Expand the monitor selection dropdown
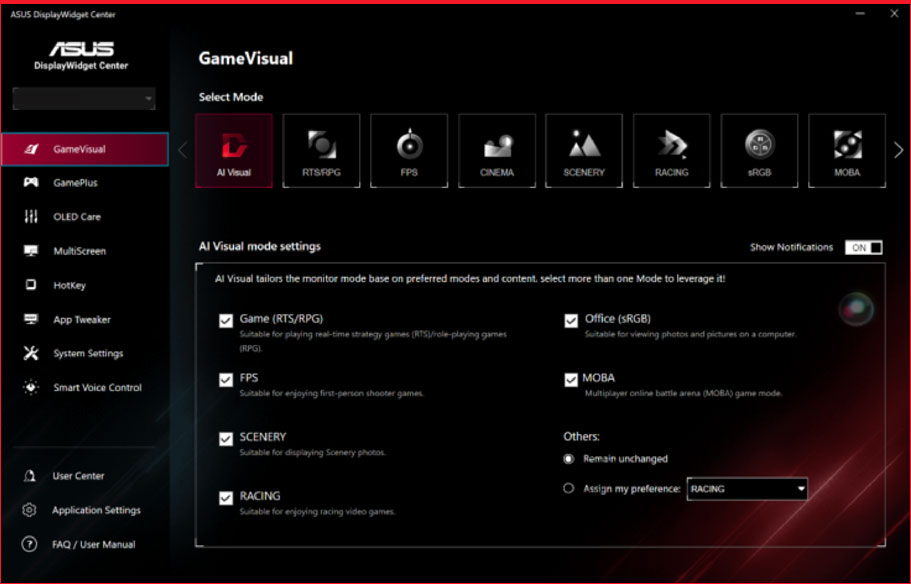911x584 pixels. tap(84, 99)
